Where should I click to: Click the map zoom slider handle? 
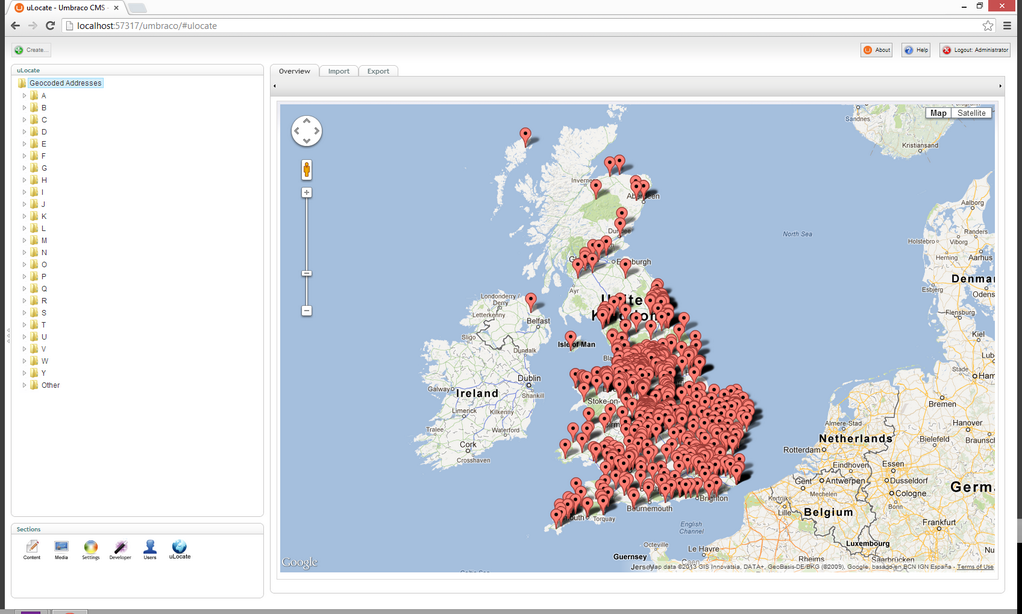[x=306, y=273]
